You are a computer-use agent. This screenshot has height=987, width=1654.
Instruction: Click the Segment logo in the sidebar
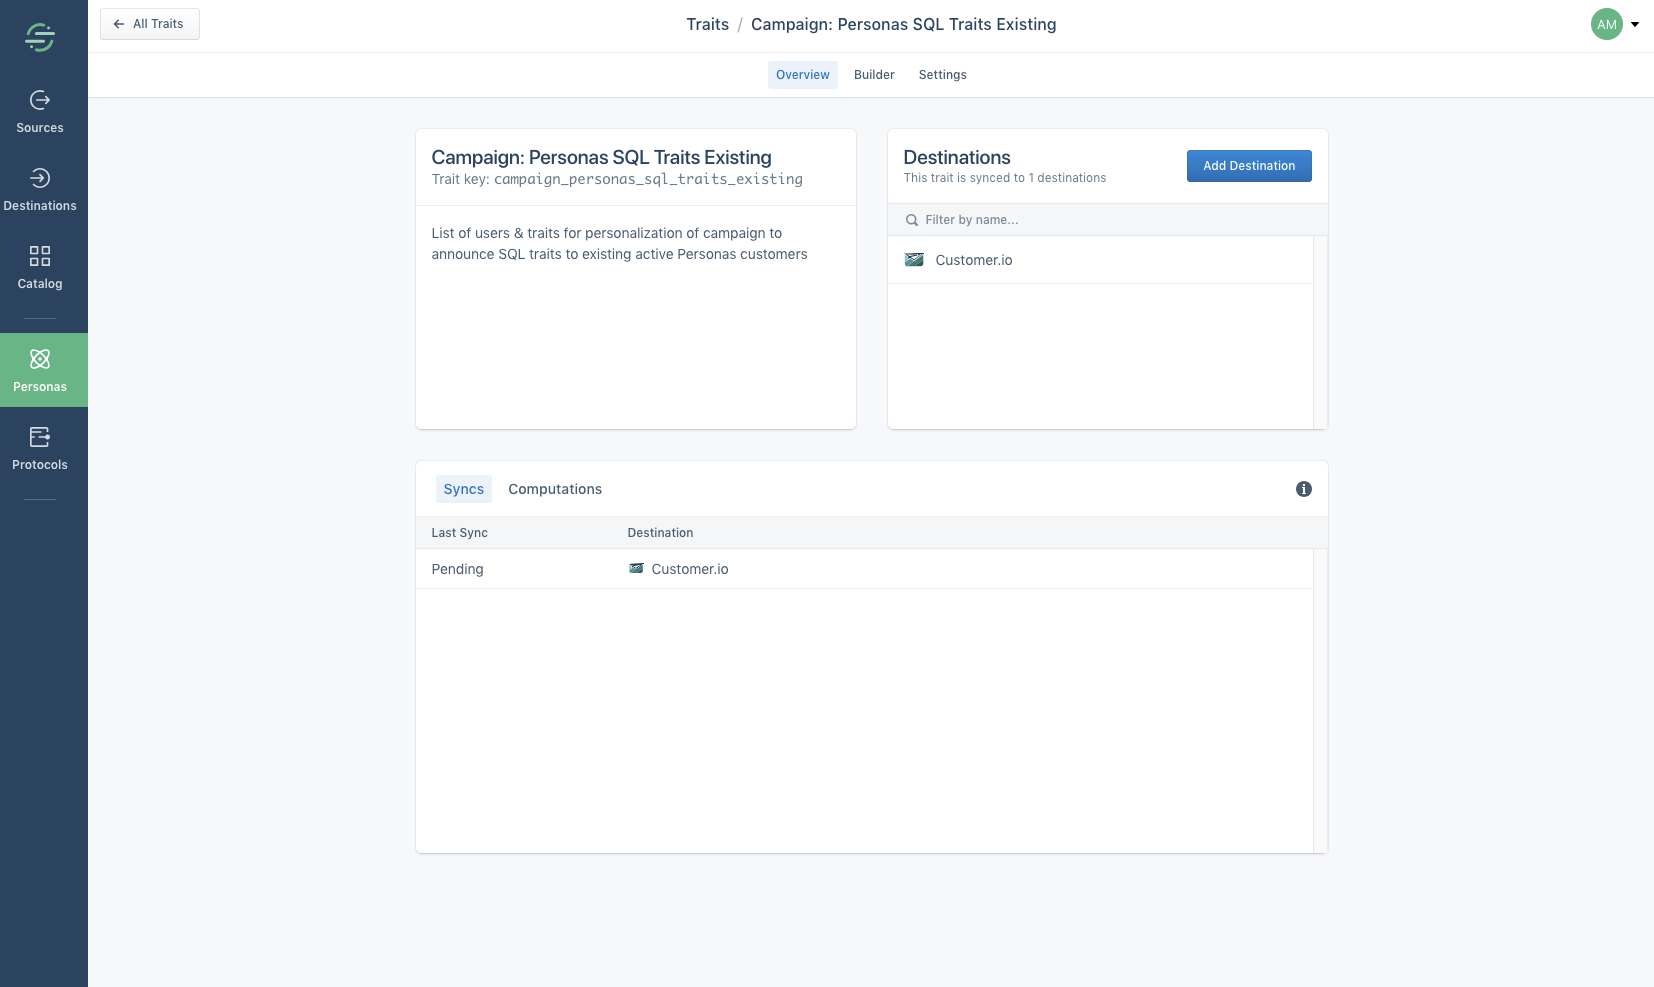point(40,37)
